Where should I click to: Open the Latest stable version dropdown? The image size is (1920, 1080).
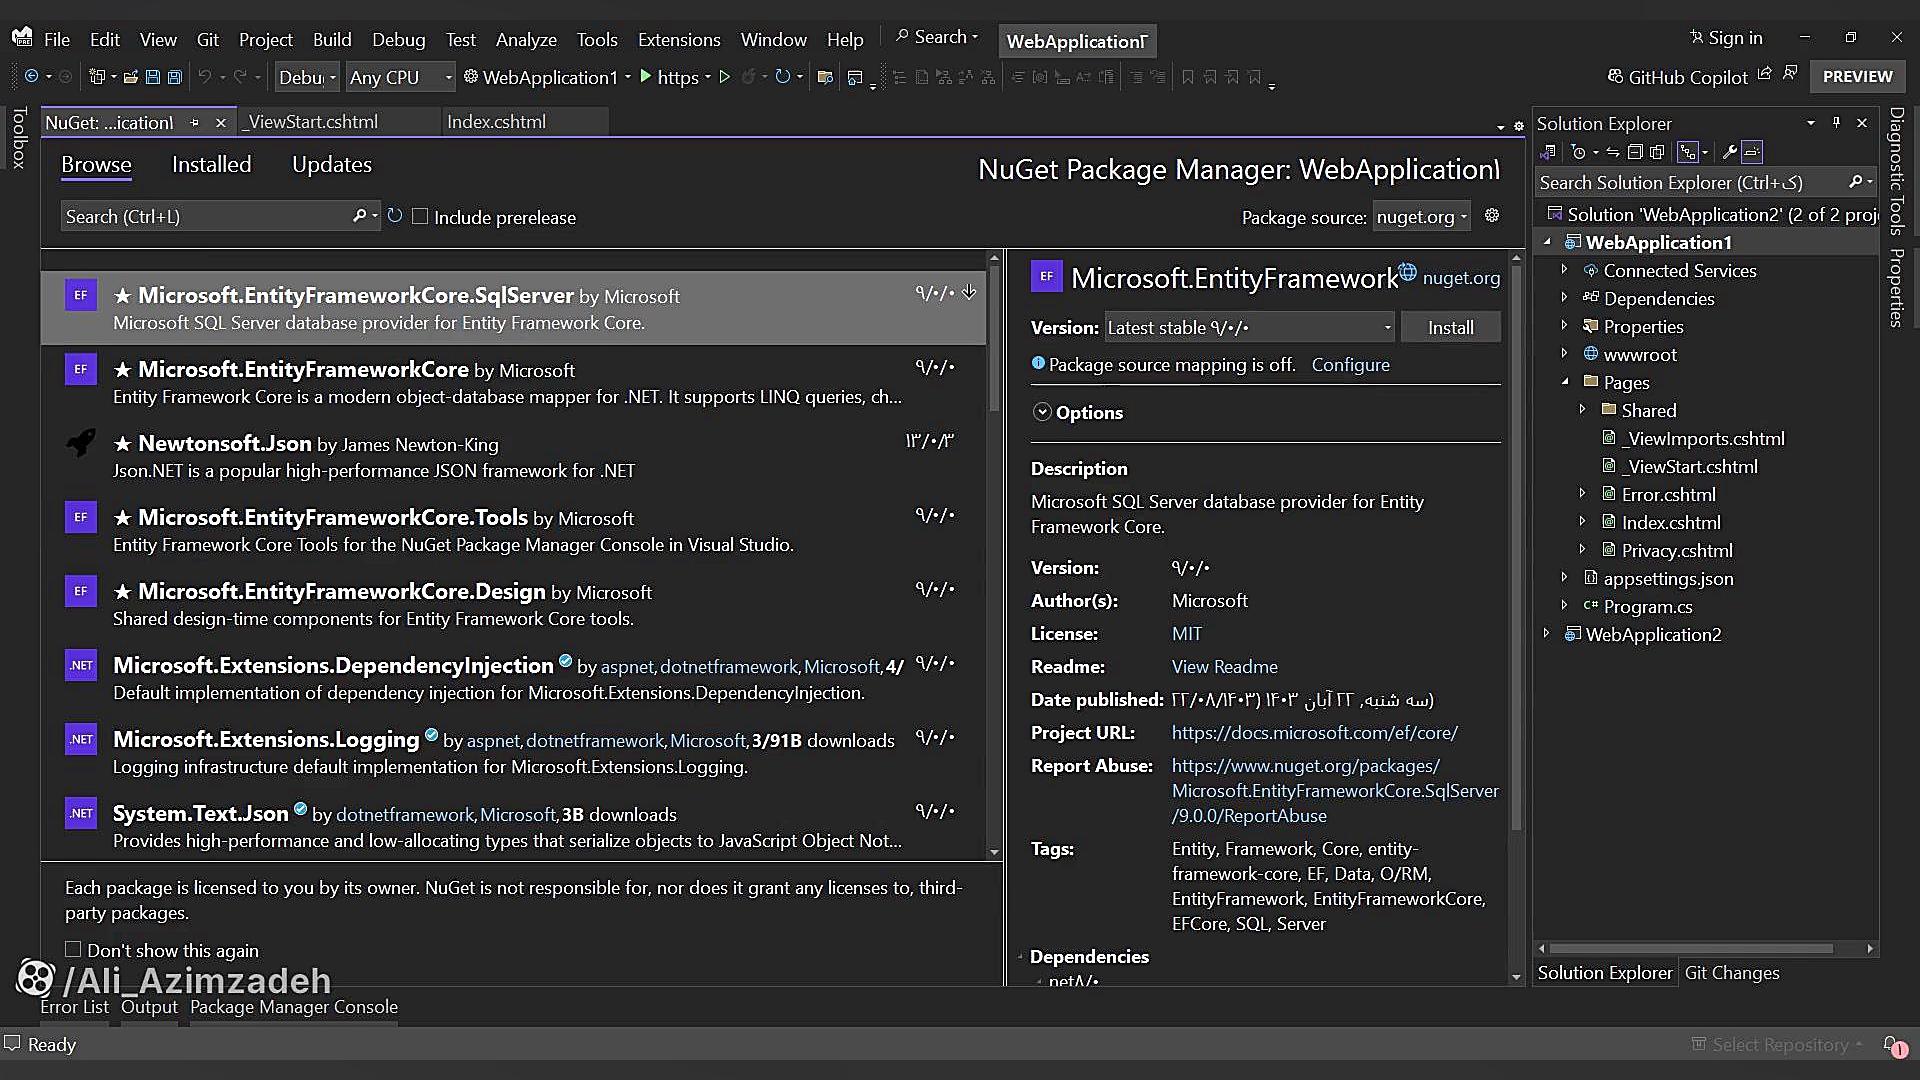1250,327
